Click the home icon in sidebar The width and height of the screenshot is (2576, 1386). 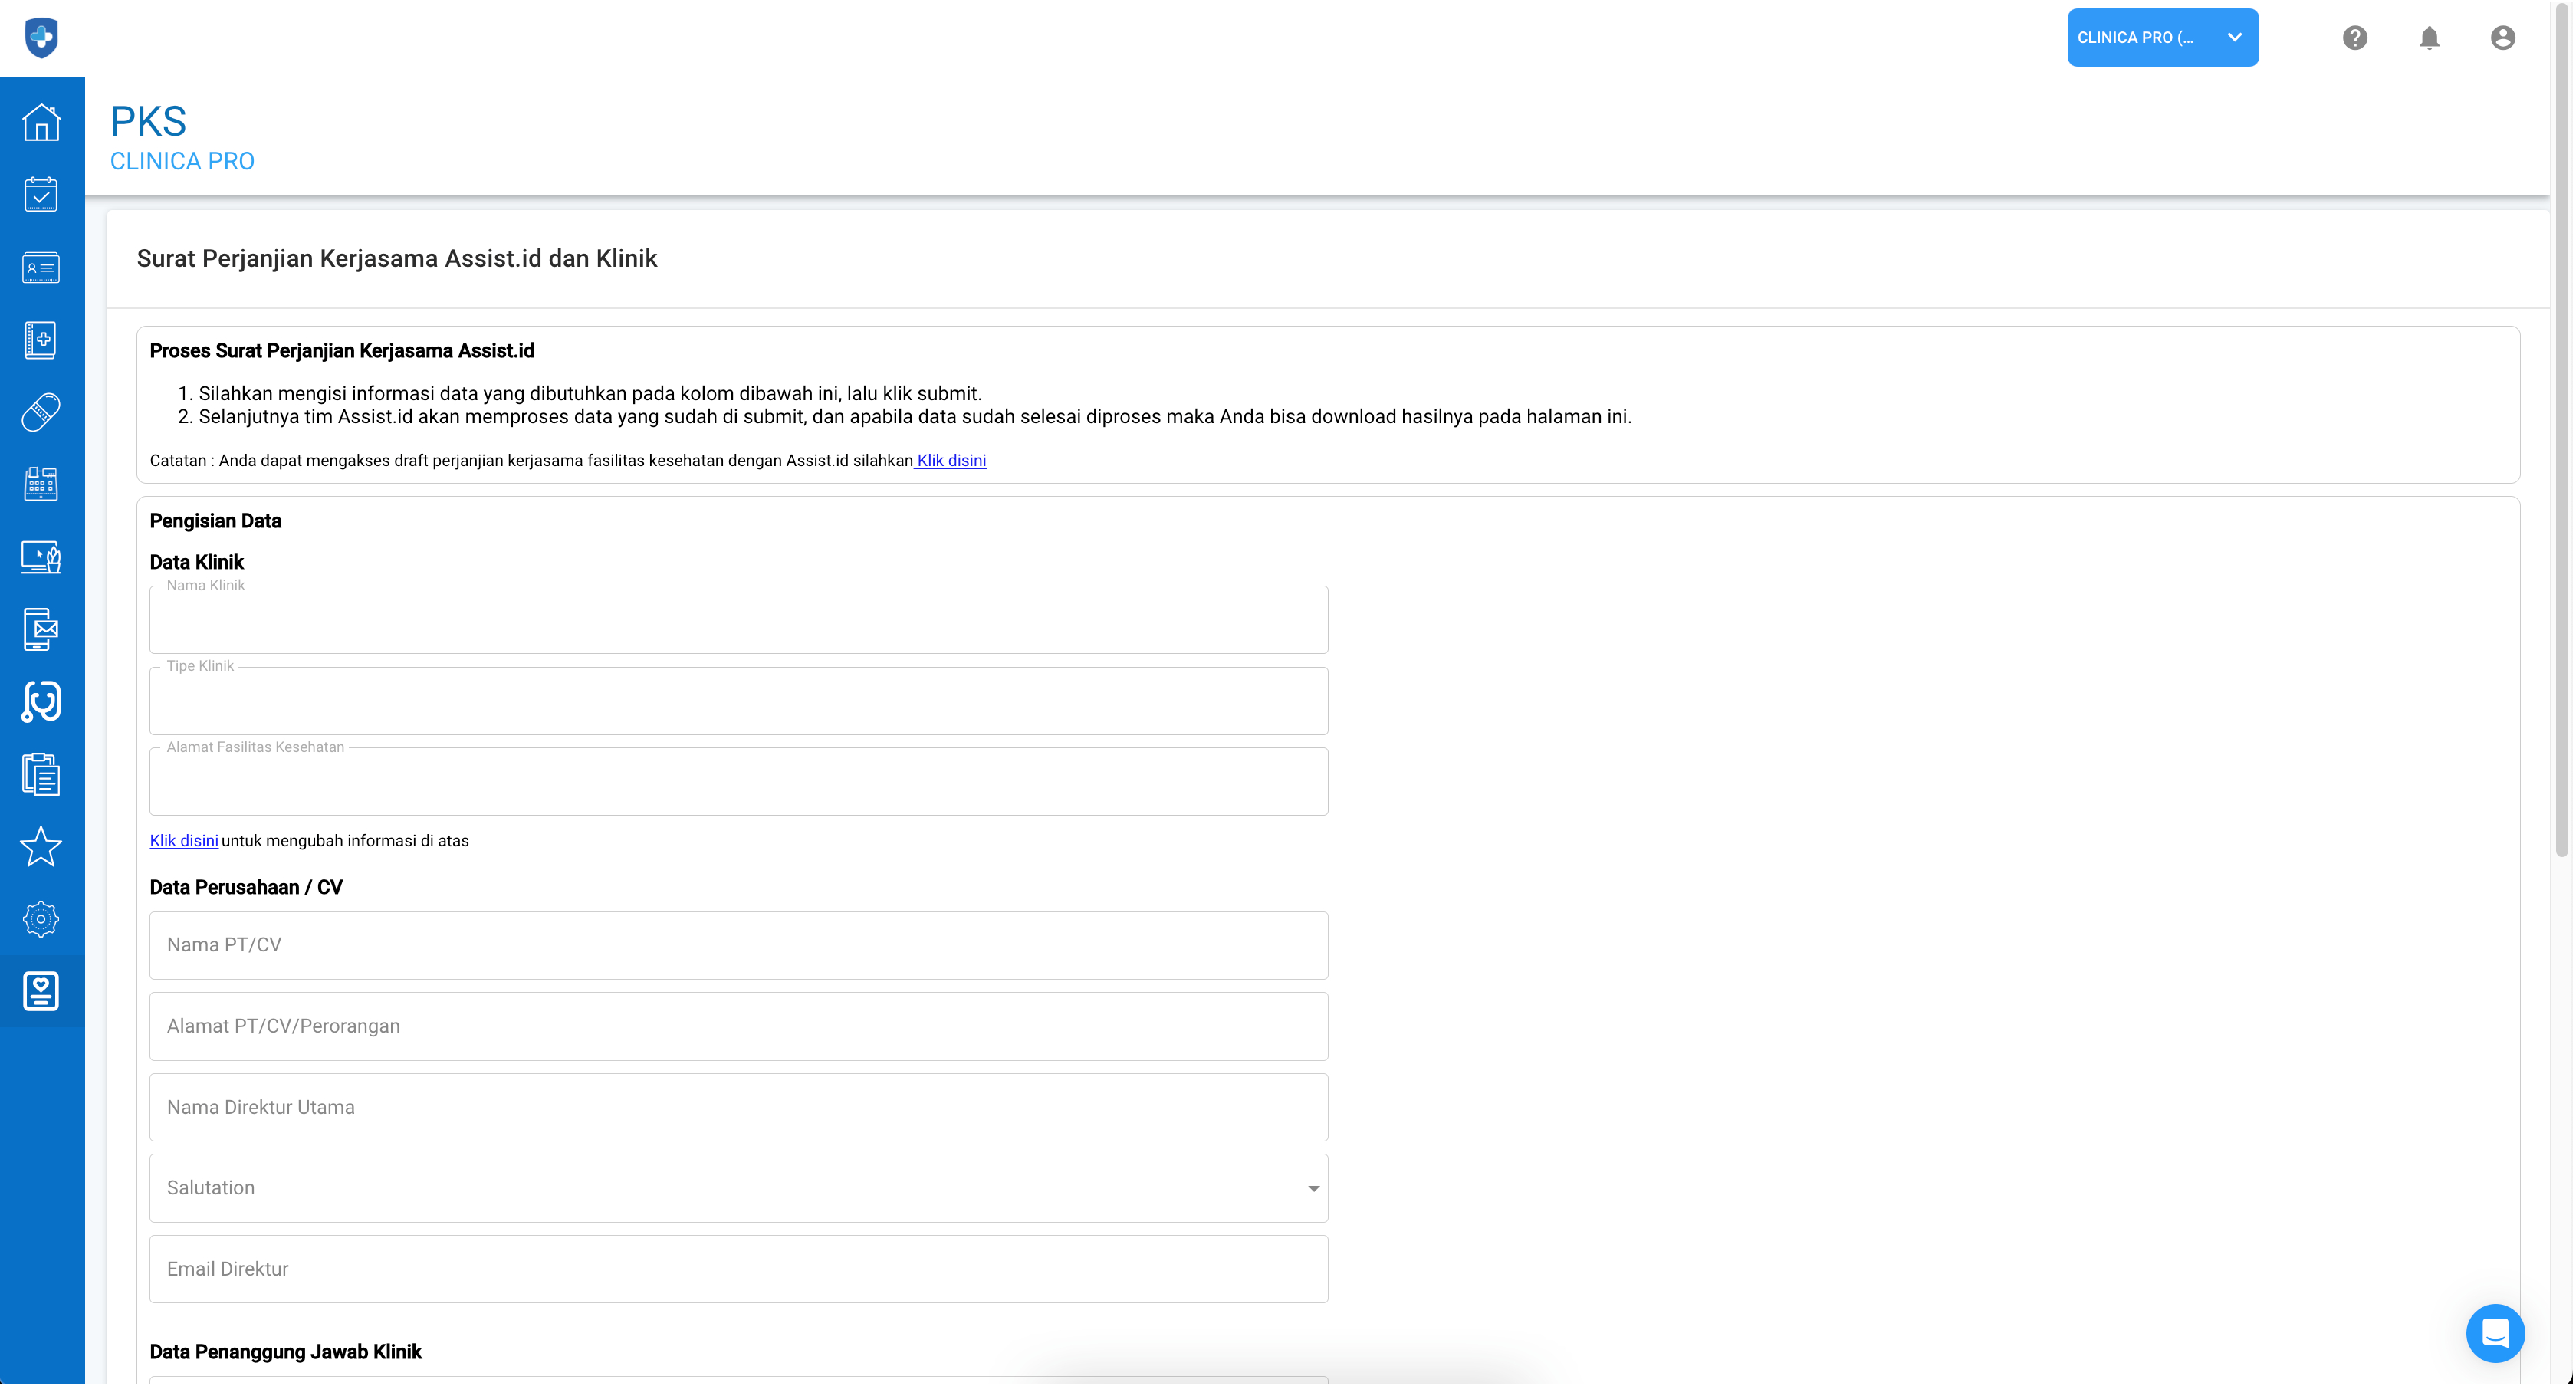[x=41, y=122]
